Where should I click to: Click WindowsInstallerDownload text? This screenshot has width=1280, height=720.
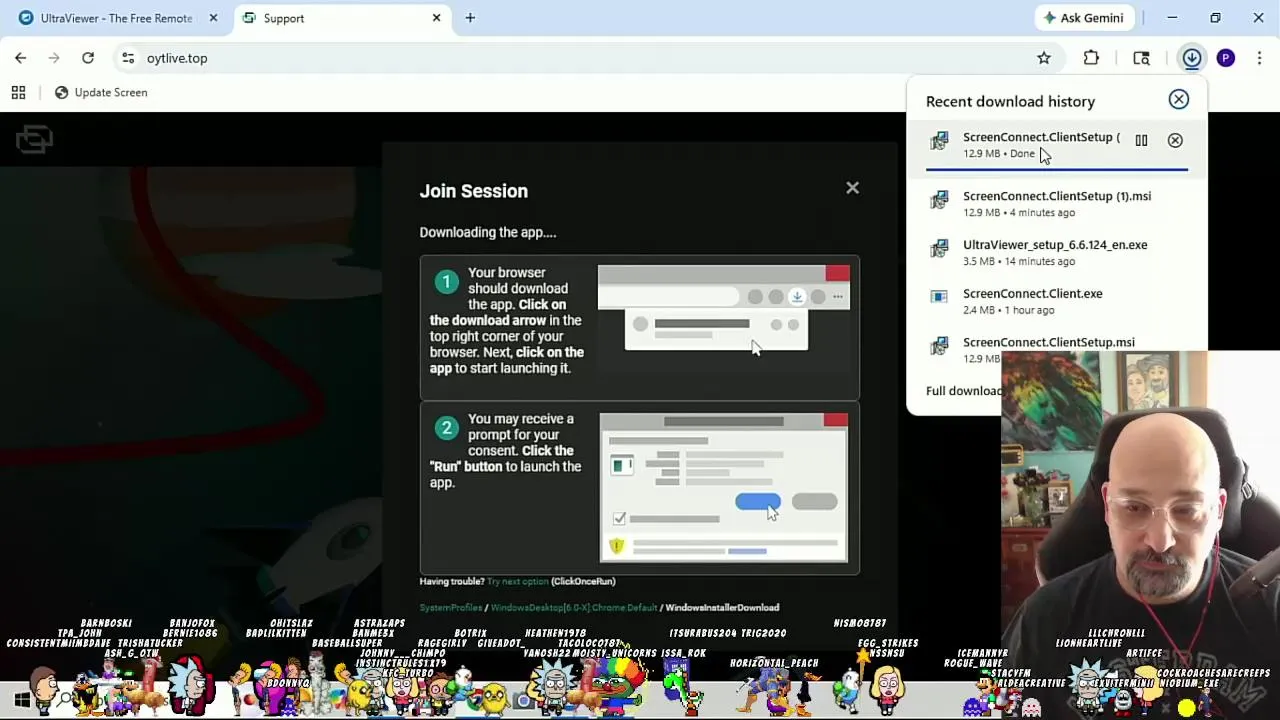coord(722,607)
